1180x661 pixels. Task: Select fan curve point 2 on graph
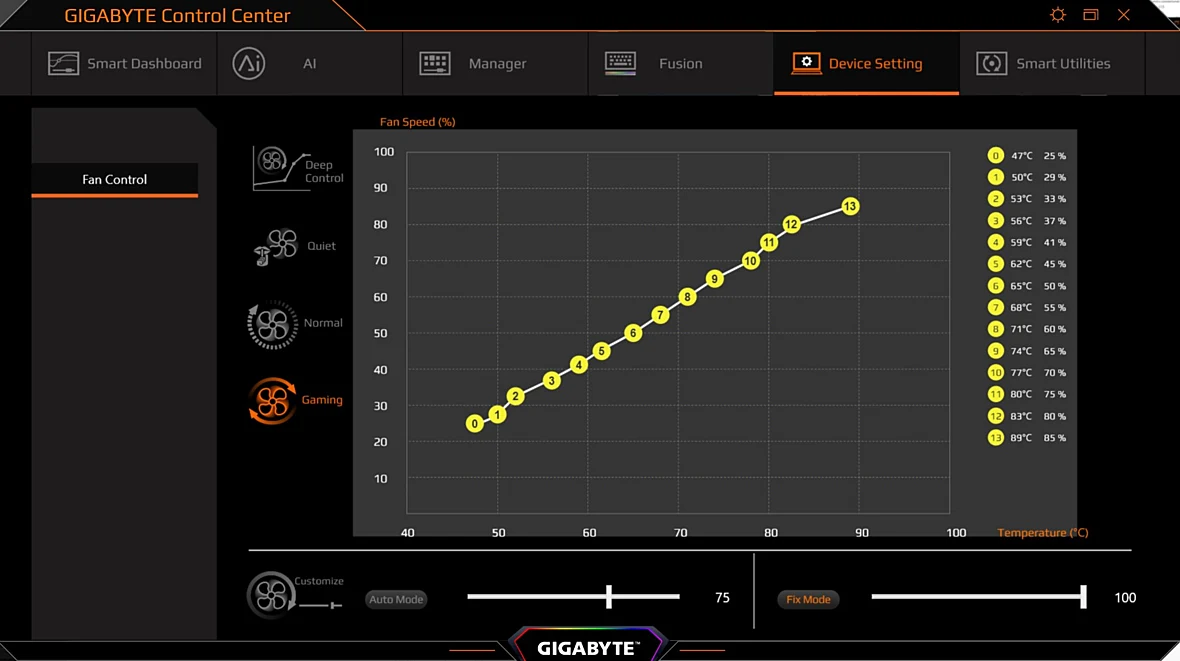[515, 396]
